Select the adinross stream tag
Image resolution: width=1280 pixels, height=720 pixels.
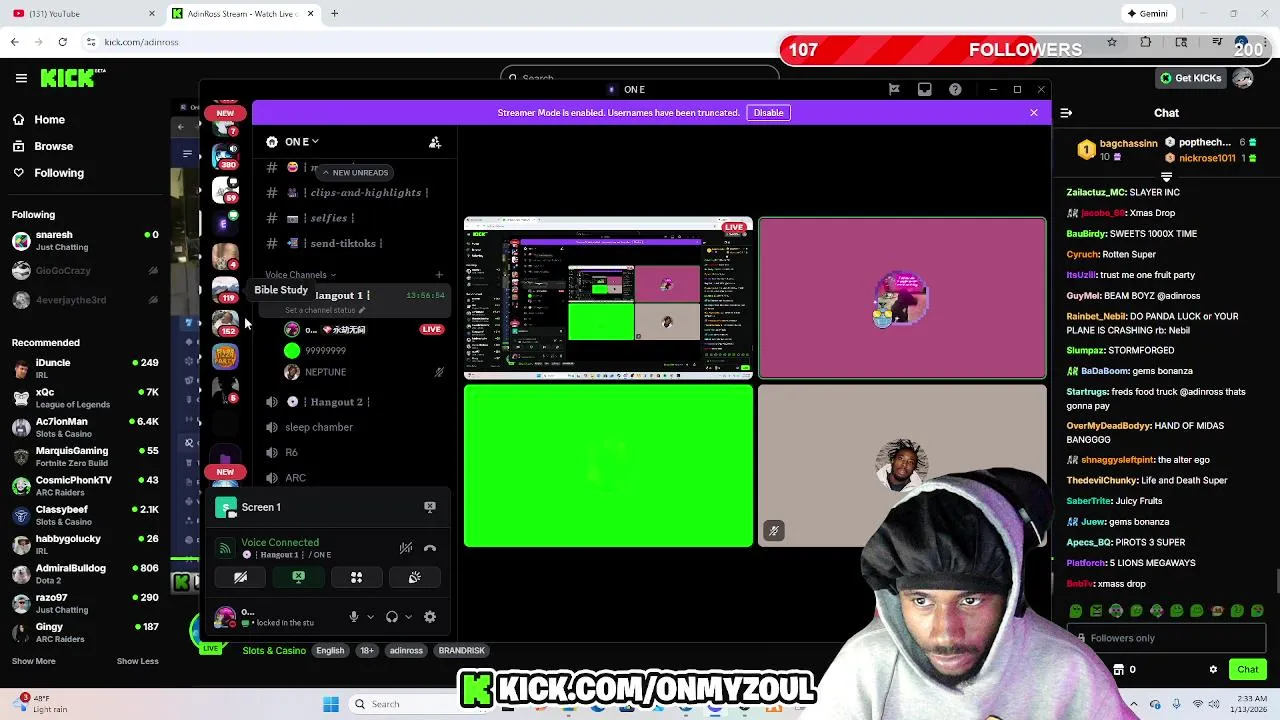pos(406,651)
